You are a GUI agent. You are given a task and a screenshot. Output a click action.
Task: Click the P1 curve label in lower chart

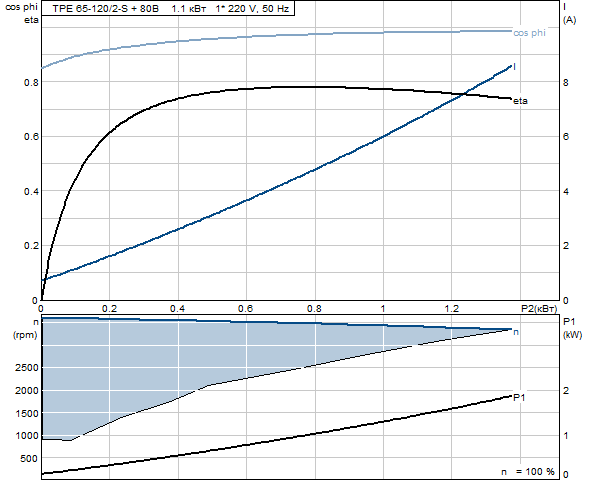point(520,398)
